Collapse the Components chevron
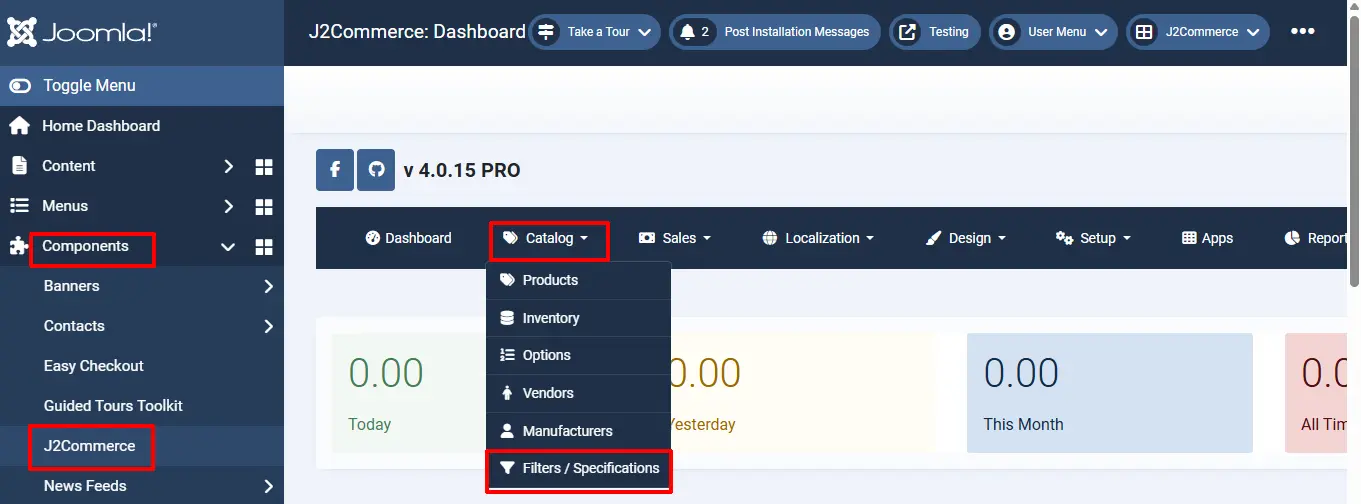1361x504 pixels. [x=228, y=246]
